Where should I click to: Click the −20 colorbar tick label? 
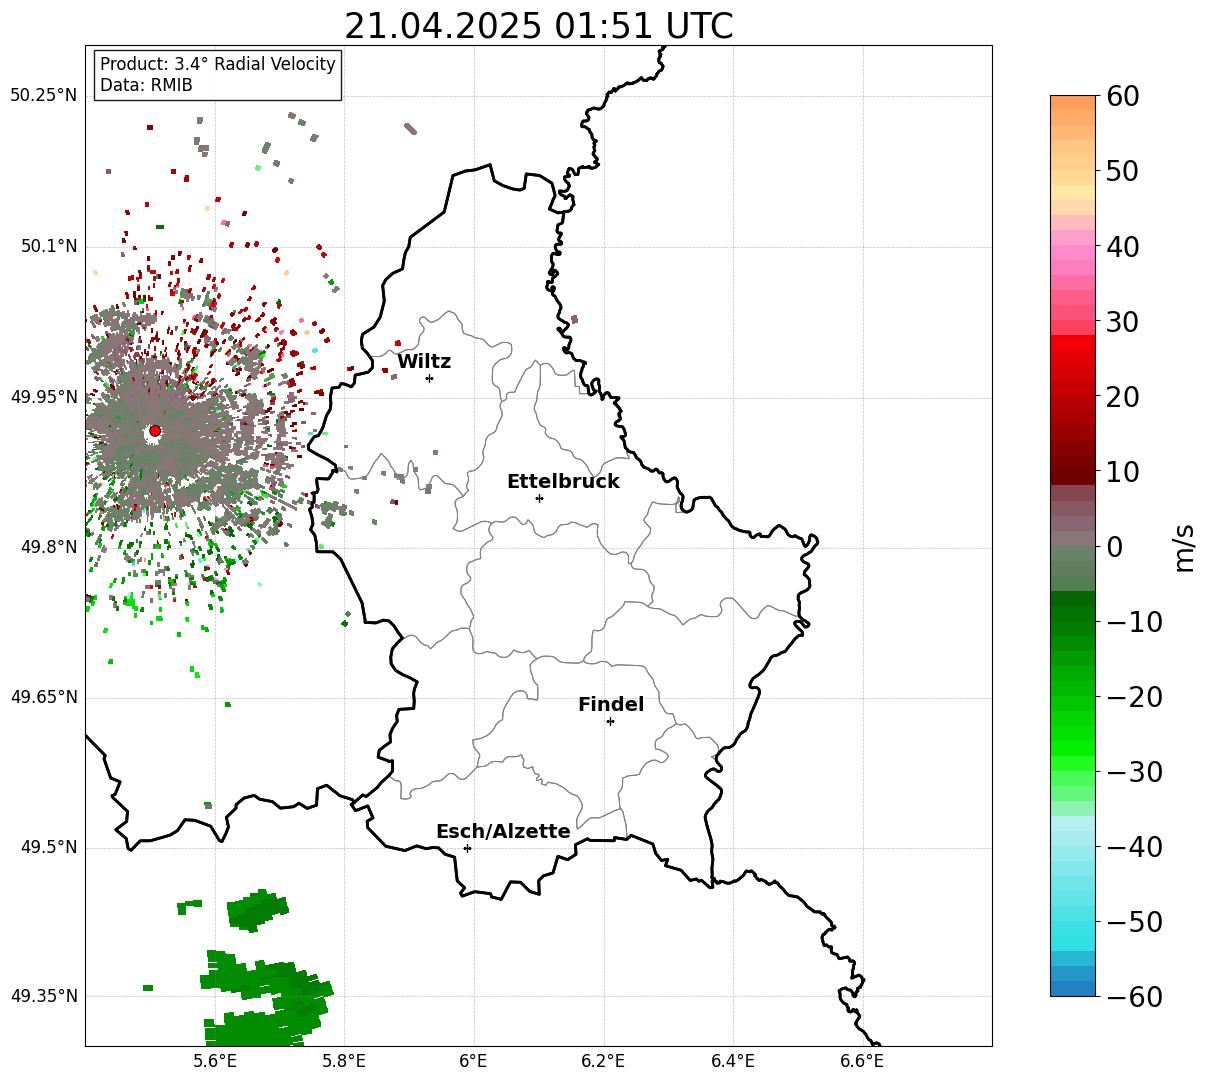click(1134, 697)
